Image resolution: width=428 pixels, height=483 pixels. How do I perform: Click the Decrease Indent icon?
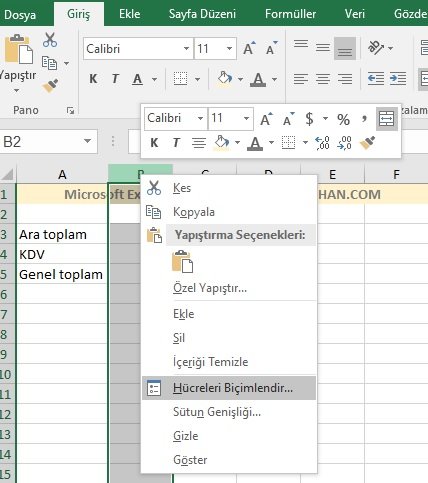tap(376, 79)
